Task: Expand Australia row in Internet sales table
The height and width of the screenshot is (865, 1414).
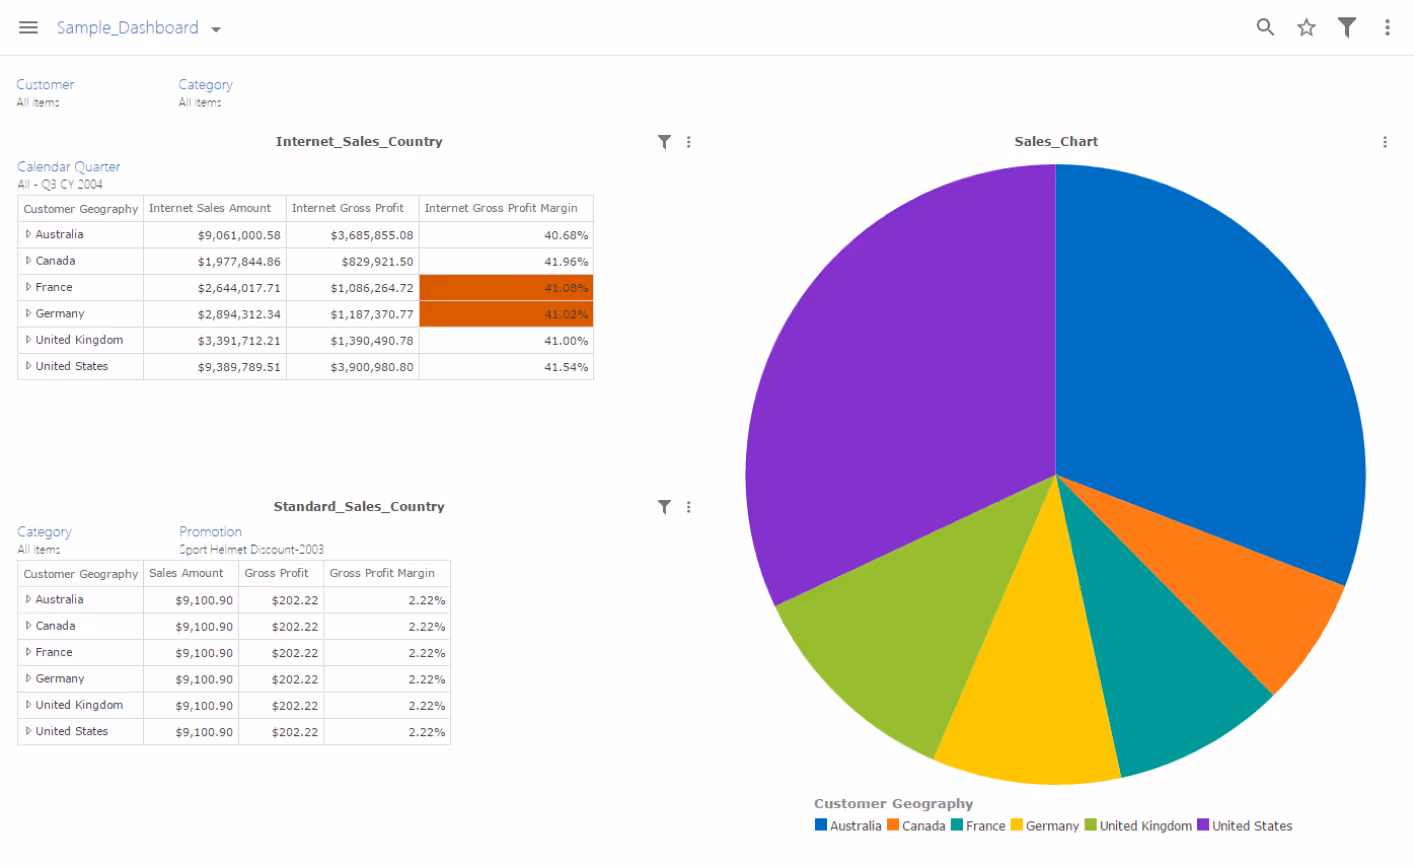Action: [28, 235]
